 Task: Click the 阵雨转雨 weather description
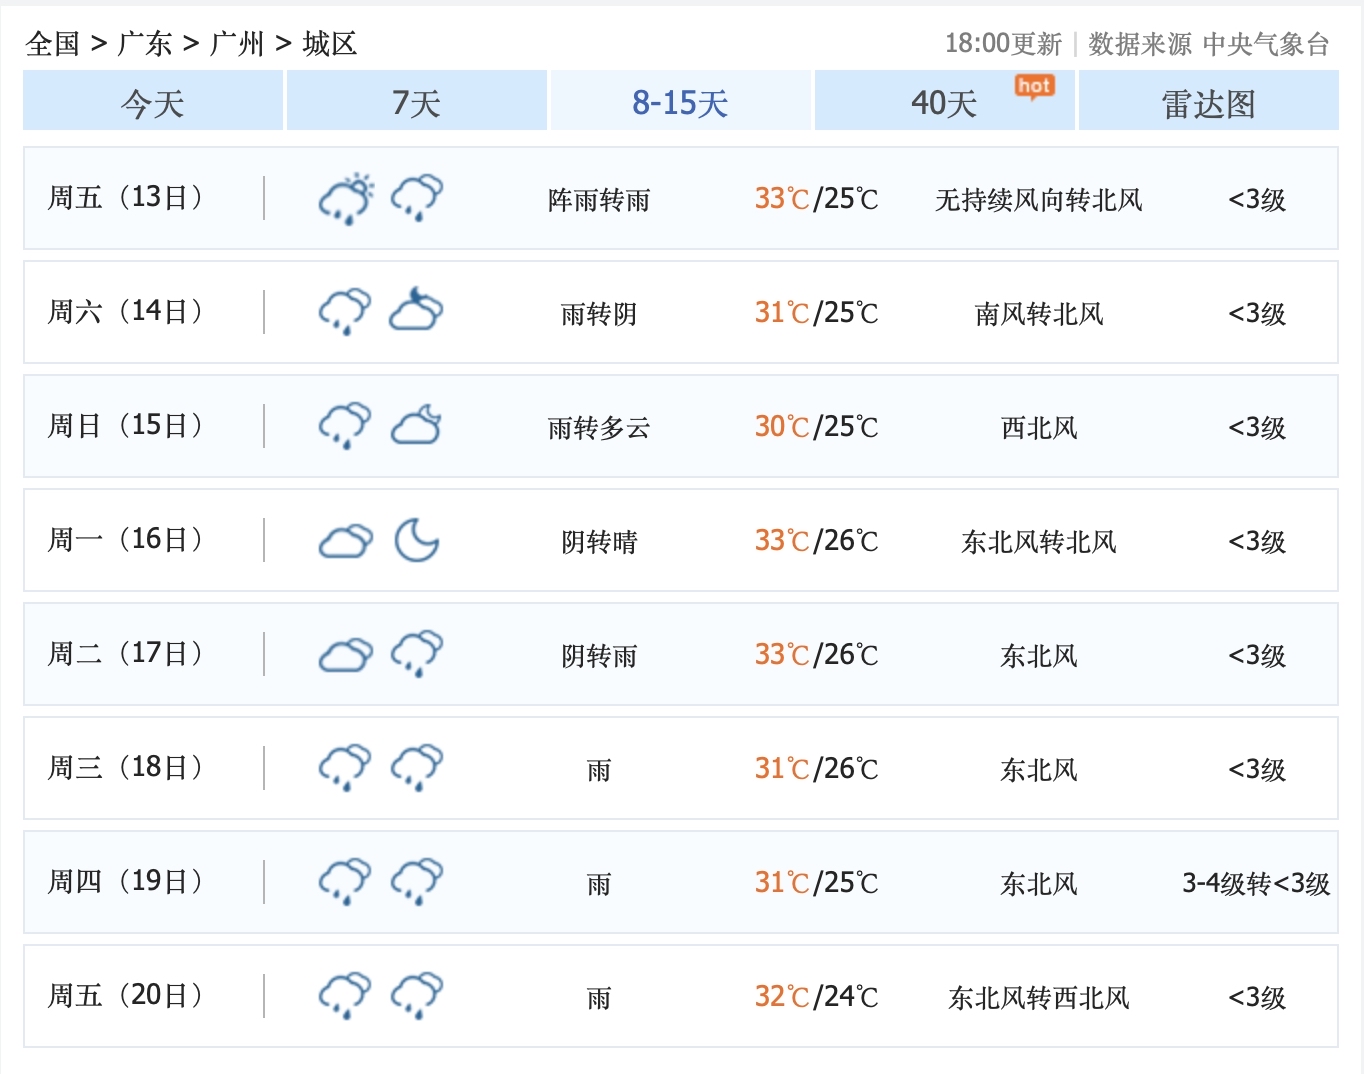point(599,200)
